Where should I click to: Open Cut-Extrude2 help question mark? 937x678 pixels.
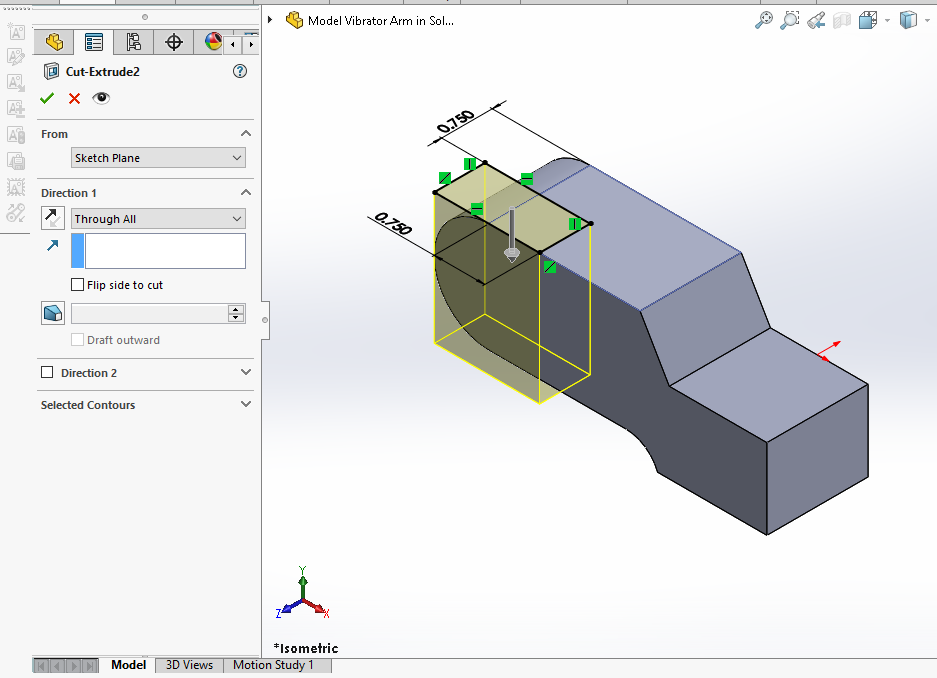click(239, 72)
